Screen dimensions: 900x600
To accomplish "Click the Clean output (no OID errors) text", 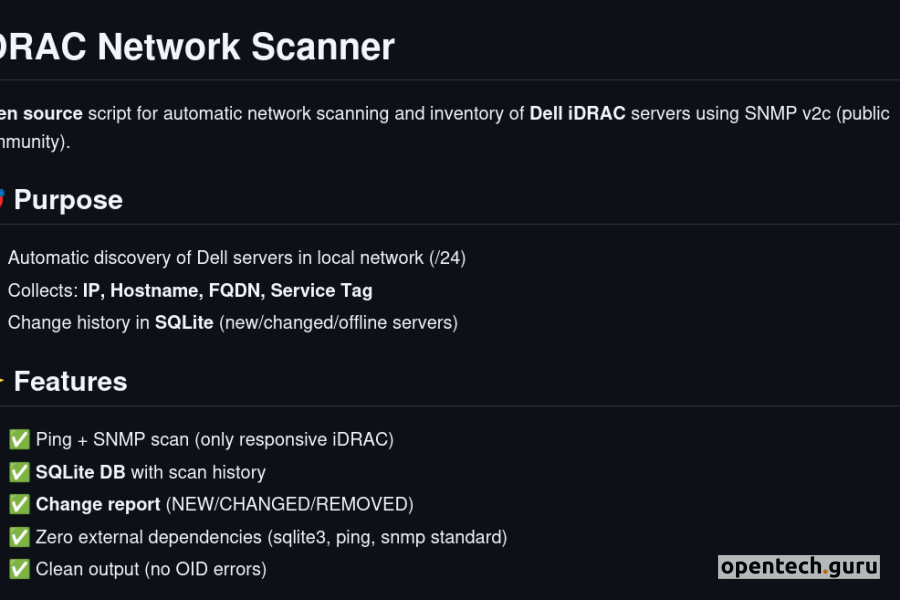I will (151, 570).
